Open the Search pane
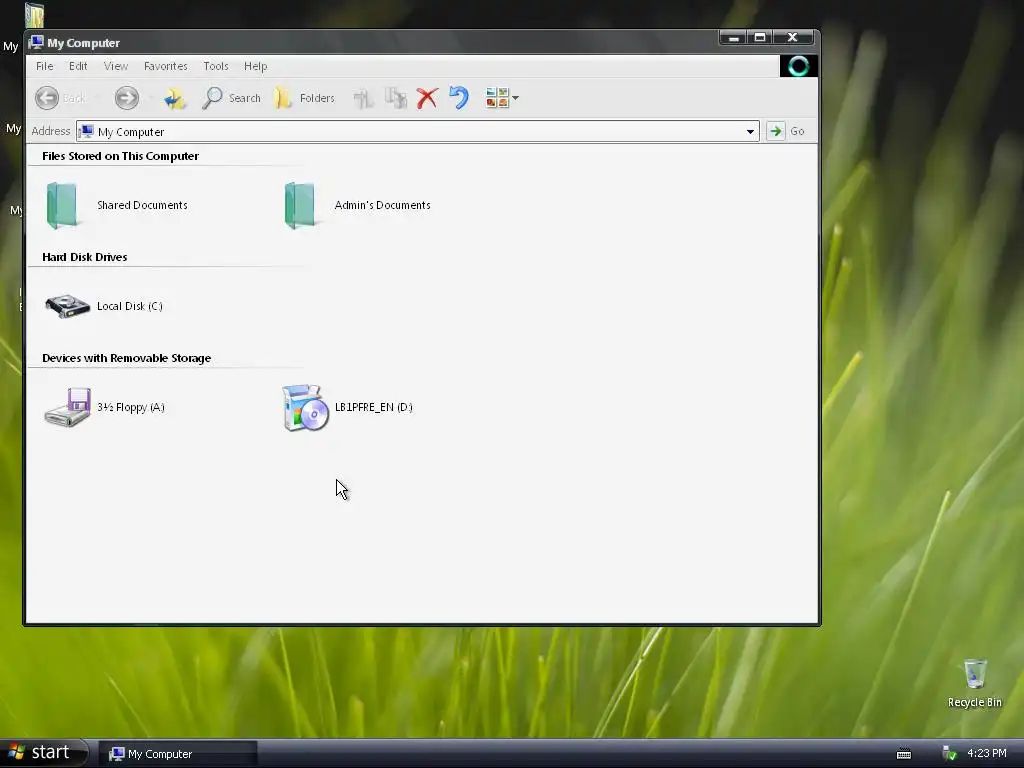Image resolution: width=1024 pixels, height=768 pixels. (231, 98)
